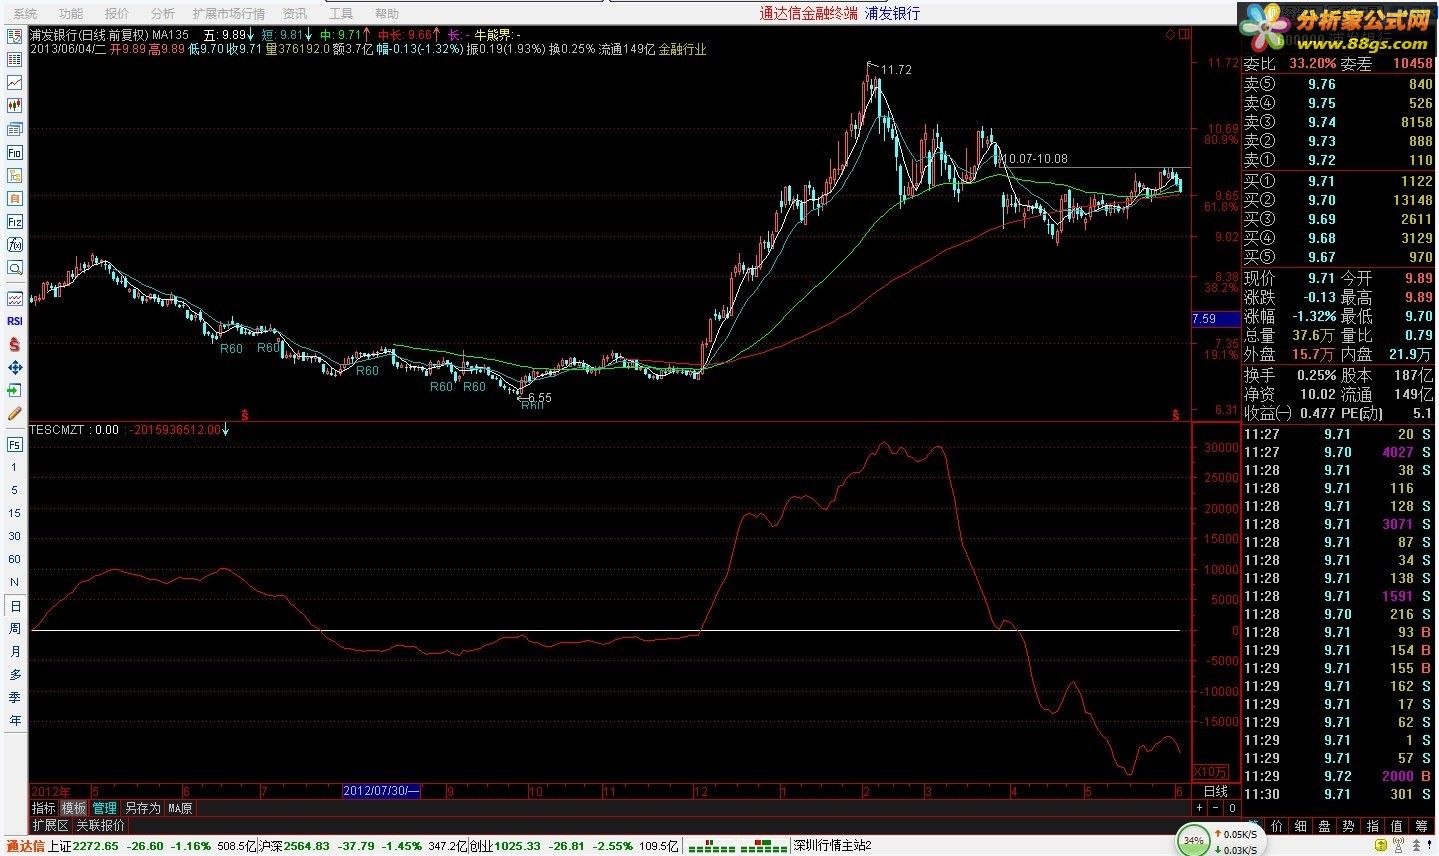Open the 资讯 menu

[x=295, y=13]
